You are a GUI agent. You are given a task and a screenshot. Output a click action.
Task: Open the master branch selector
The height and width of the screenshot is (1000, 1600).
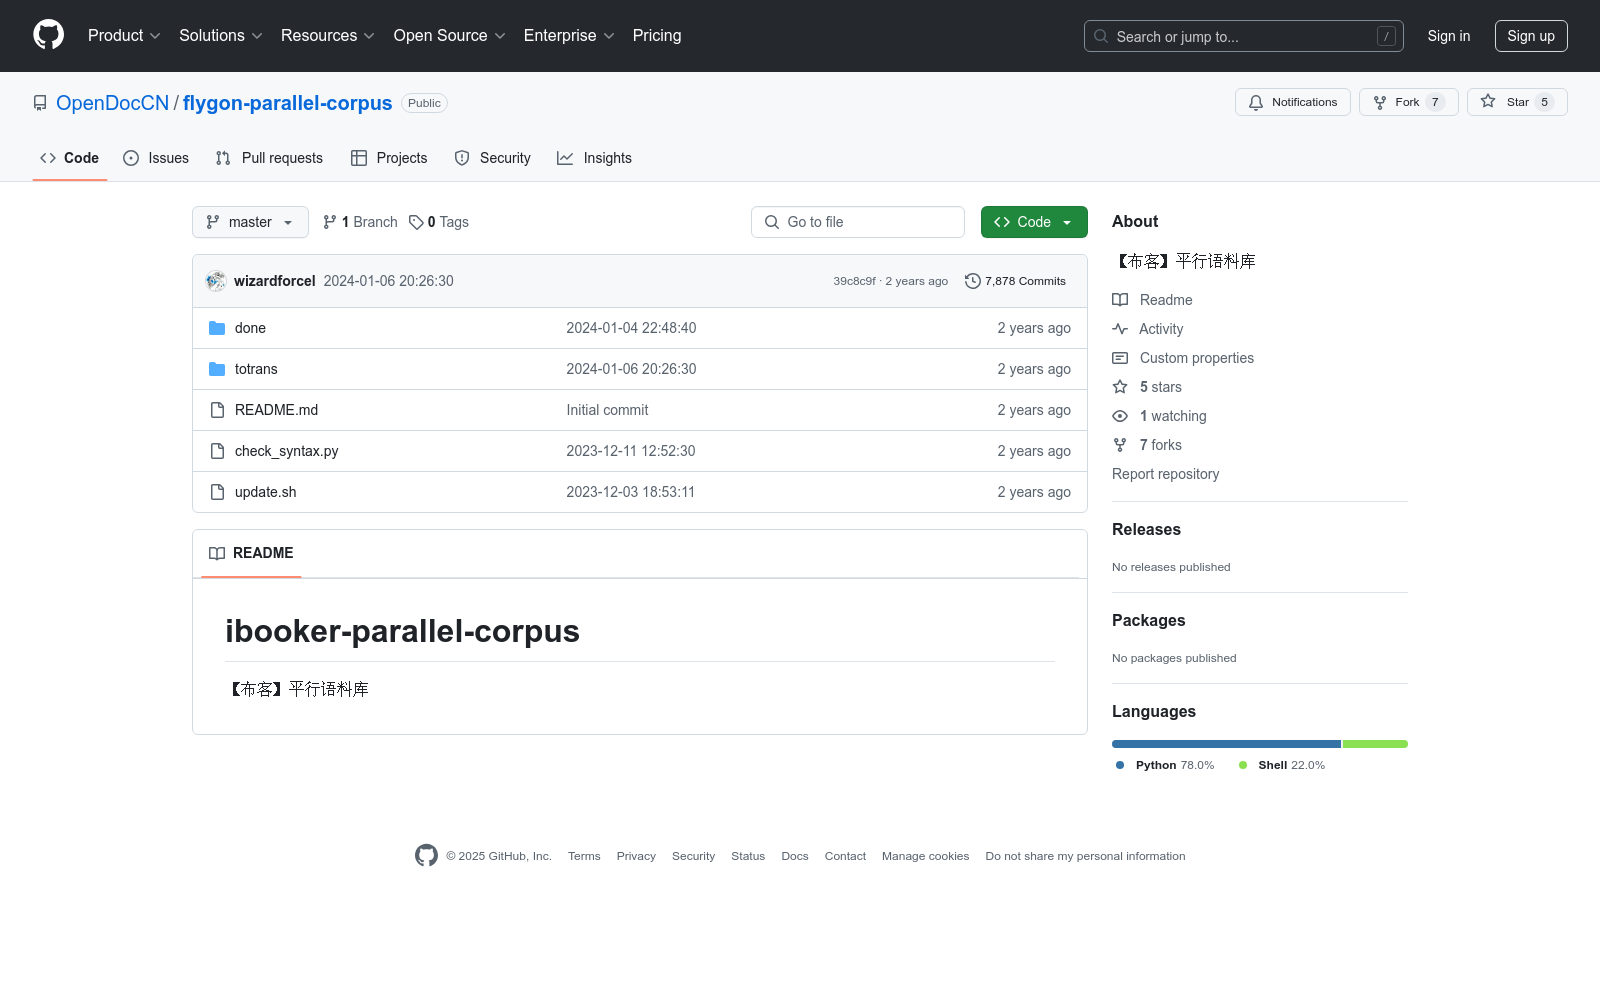click(250, 222)
